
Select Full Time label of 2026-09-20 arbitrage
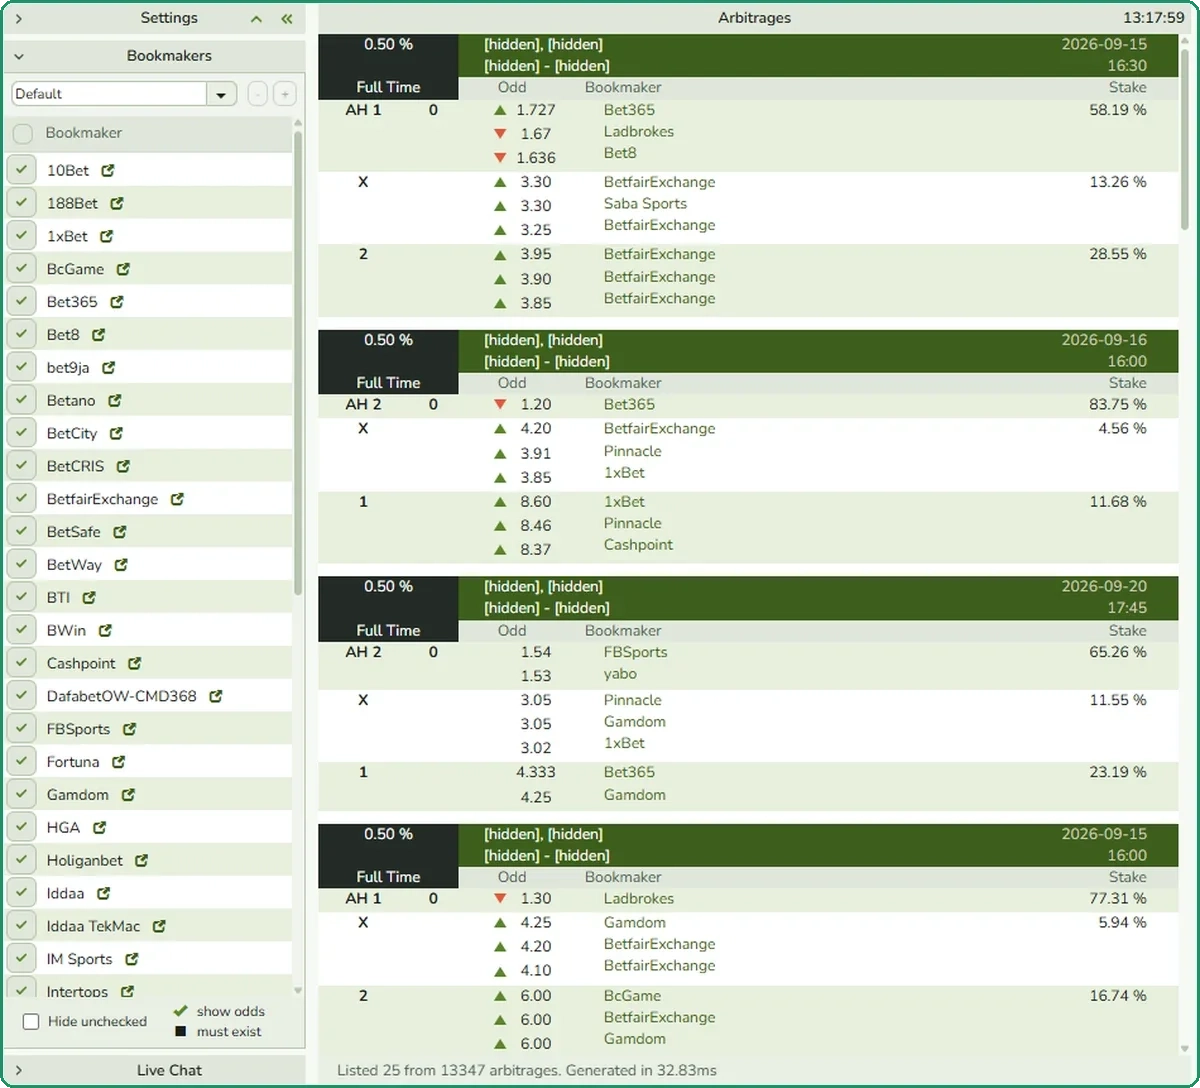pos(388,630)
